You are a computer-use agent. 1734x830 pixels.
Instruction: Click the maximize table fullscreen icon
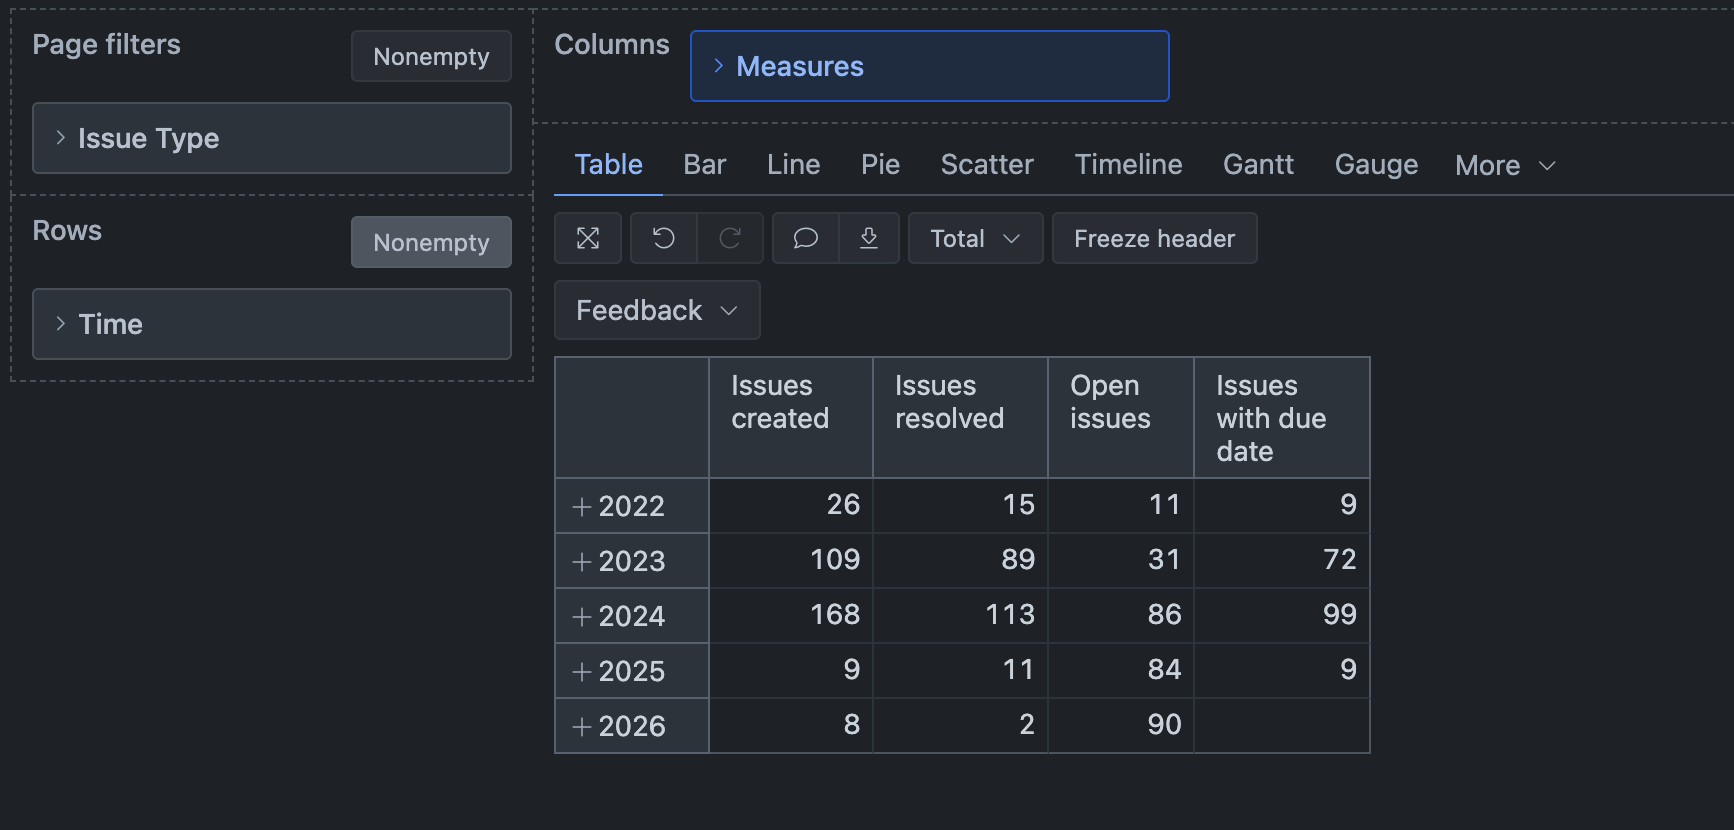pyautogui.click(x=588, y=238)
